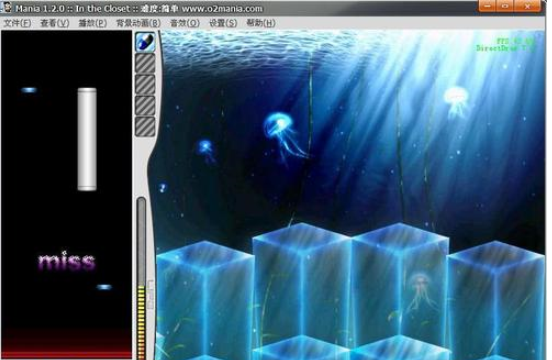This screenshot has height=360, width=552.
Task: Open the 音效(O) menu
Action: point(184,23)
